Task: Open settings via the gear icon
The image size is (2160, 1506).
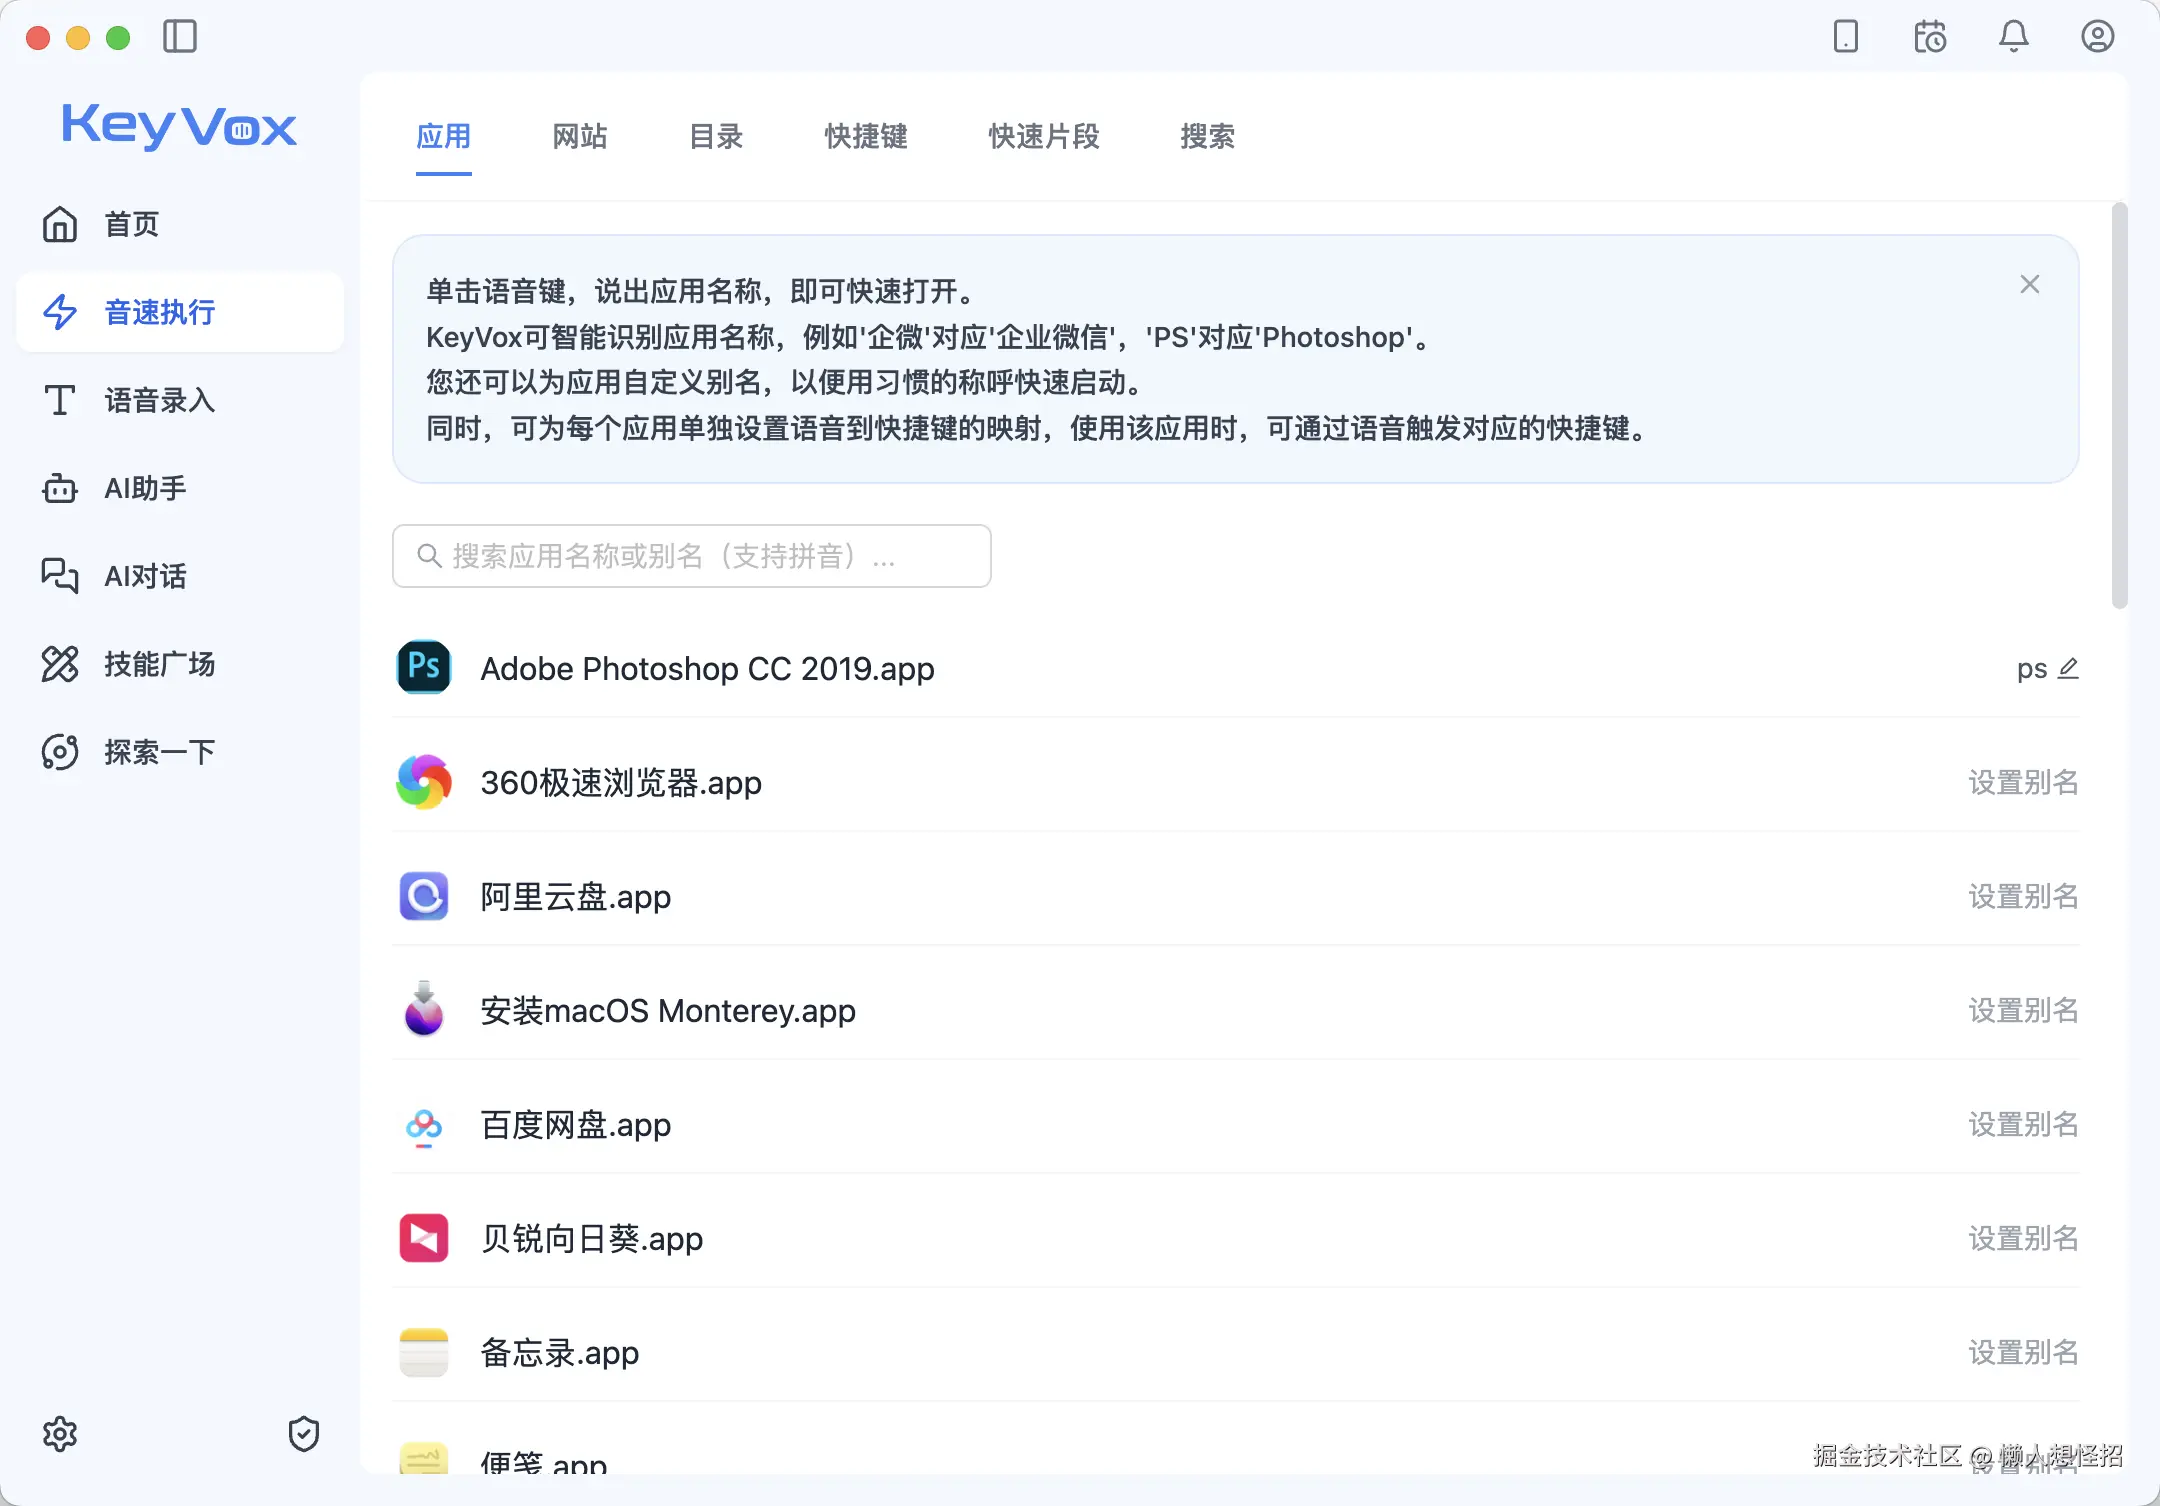Action: [x=60, y=1434]
